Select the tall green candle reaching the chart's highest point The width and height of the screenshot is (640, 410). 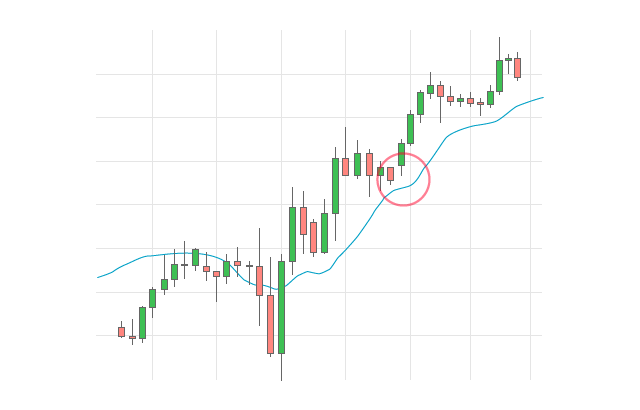499,76
